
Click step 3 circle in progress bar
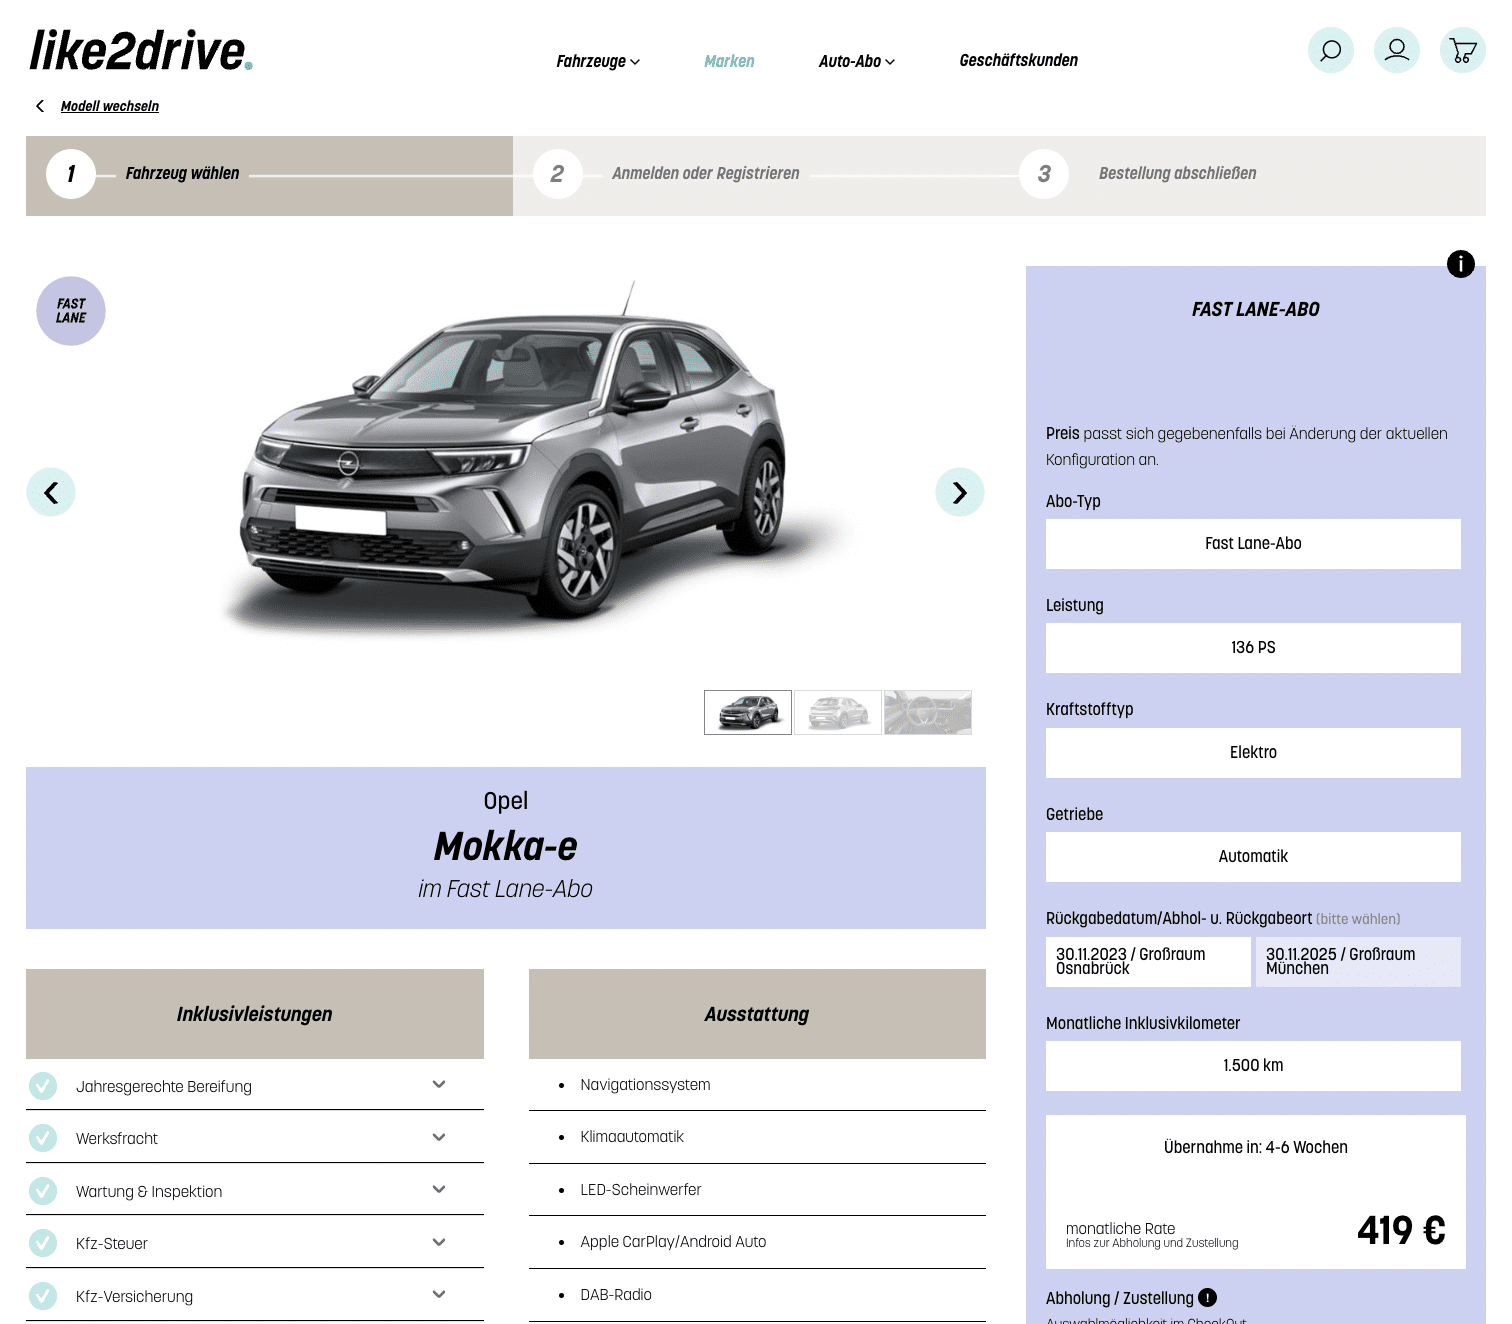click(1044, 174)
